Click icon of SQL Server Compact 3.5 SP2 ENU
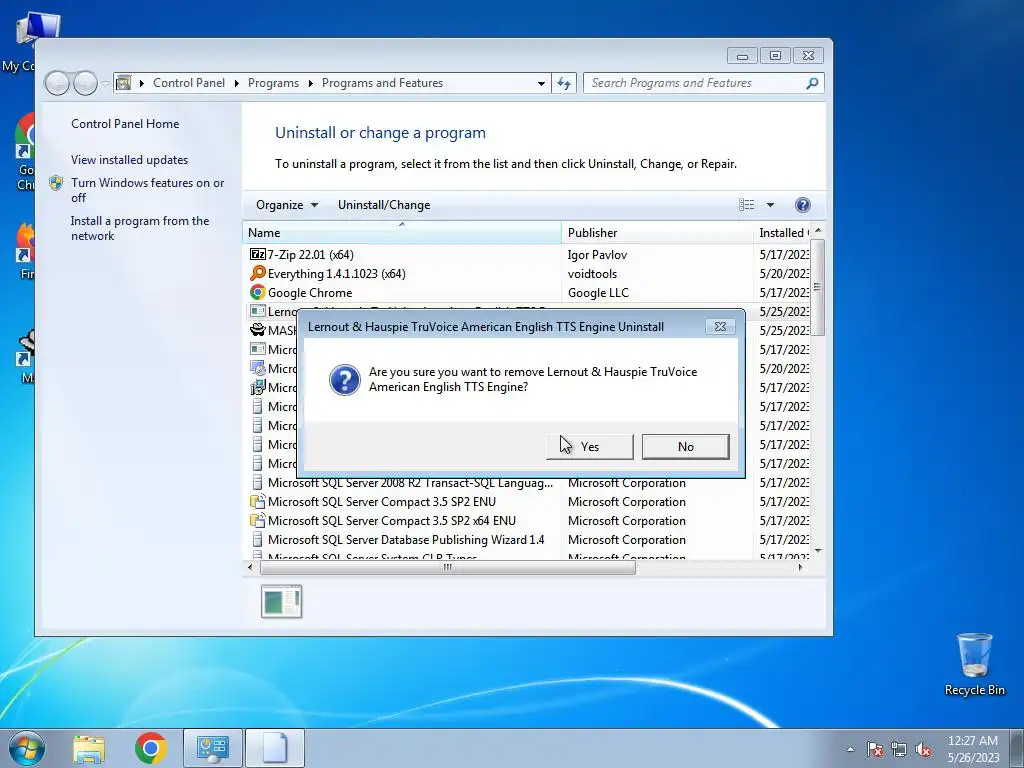1024x768 pixels. coord(257,502)
